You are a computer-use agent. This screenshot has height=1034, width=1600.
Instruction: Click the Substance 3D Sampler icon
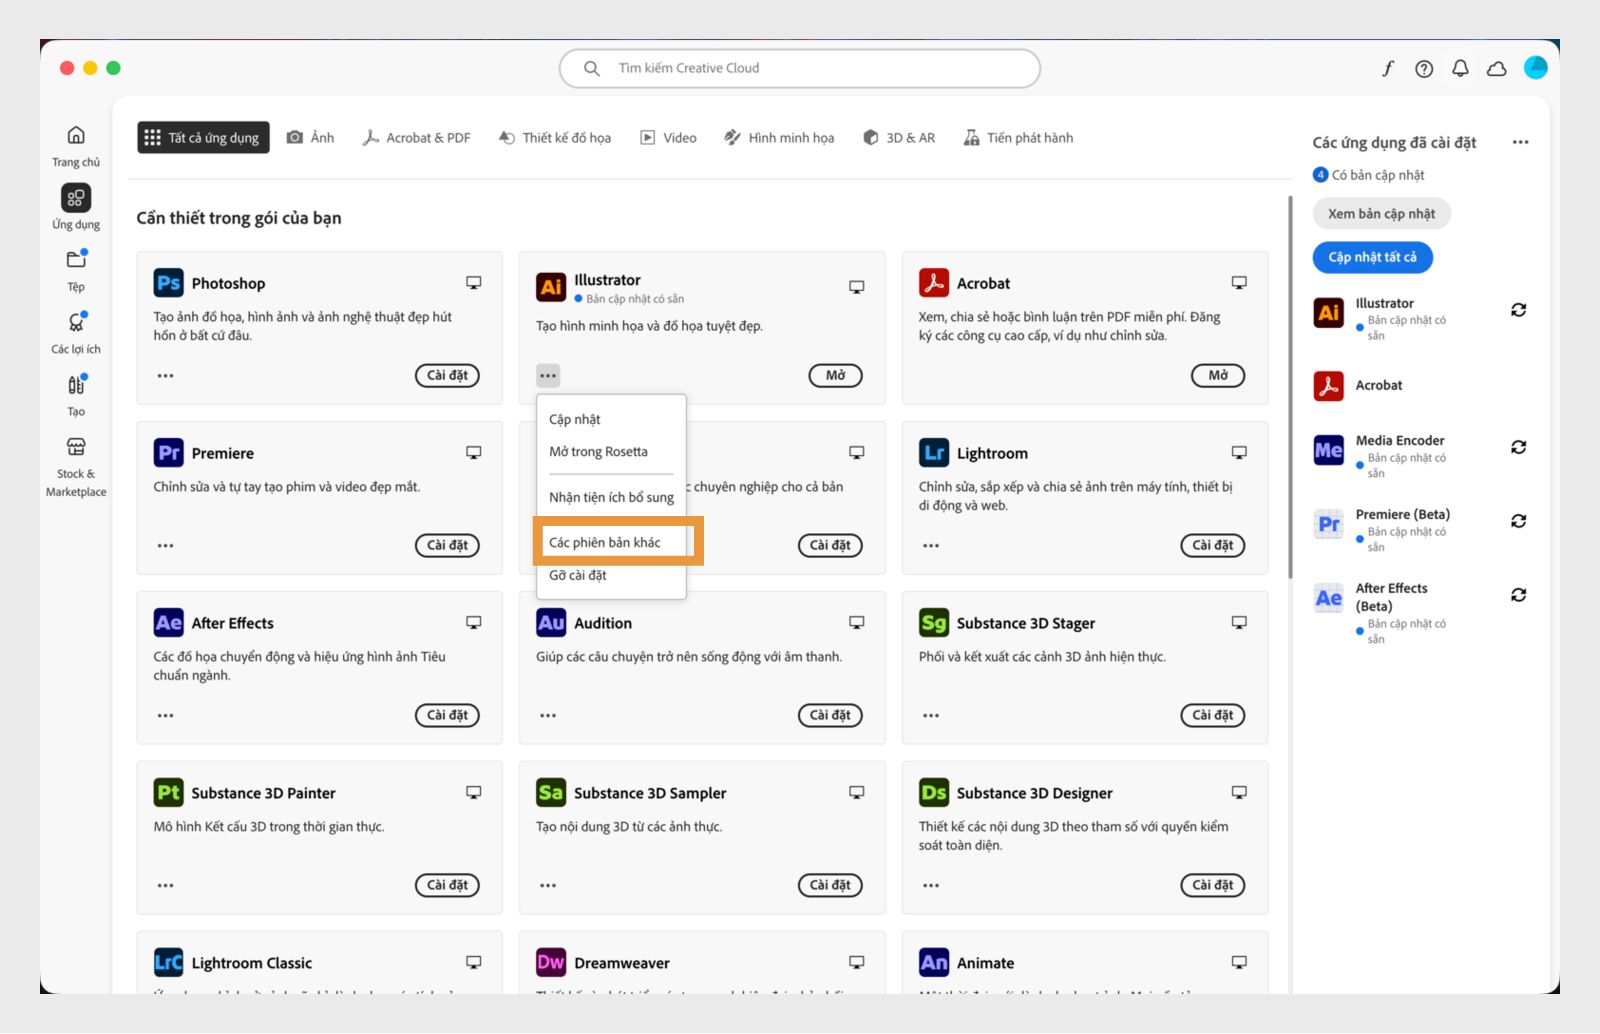551,793
